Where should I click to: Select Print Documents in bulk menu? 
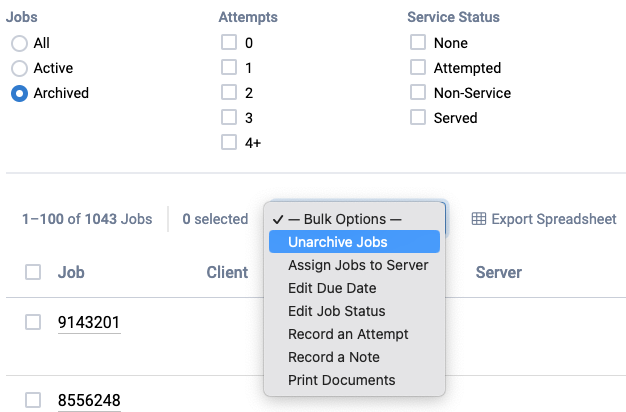(341, 380)
